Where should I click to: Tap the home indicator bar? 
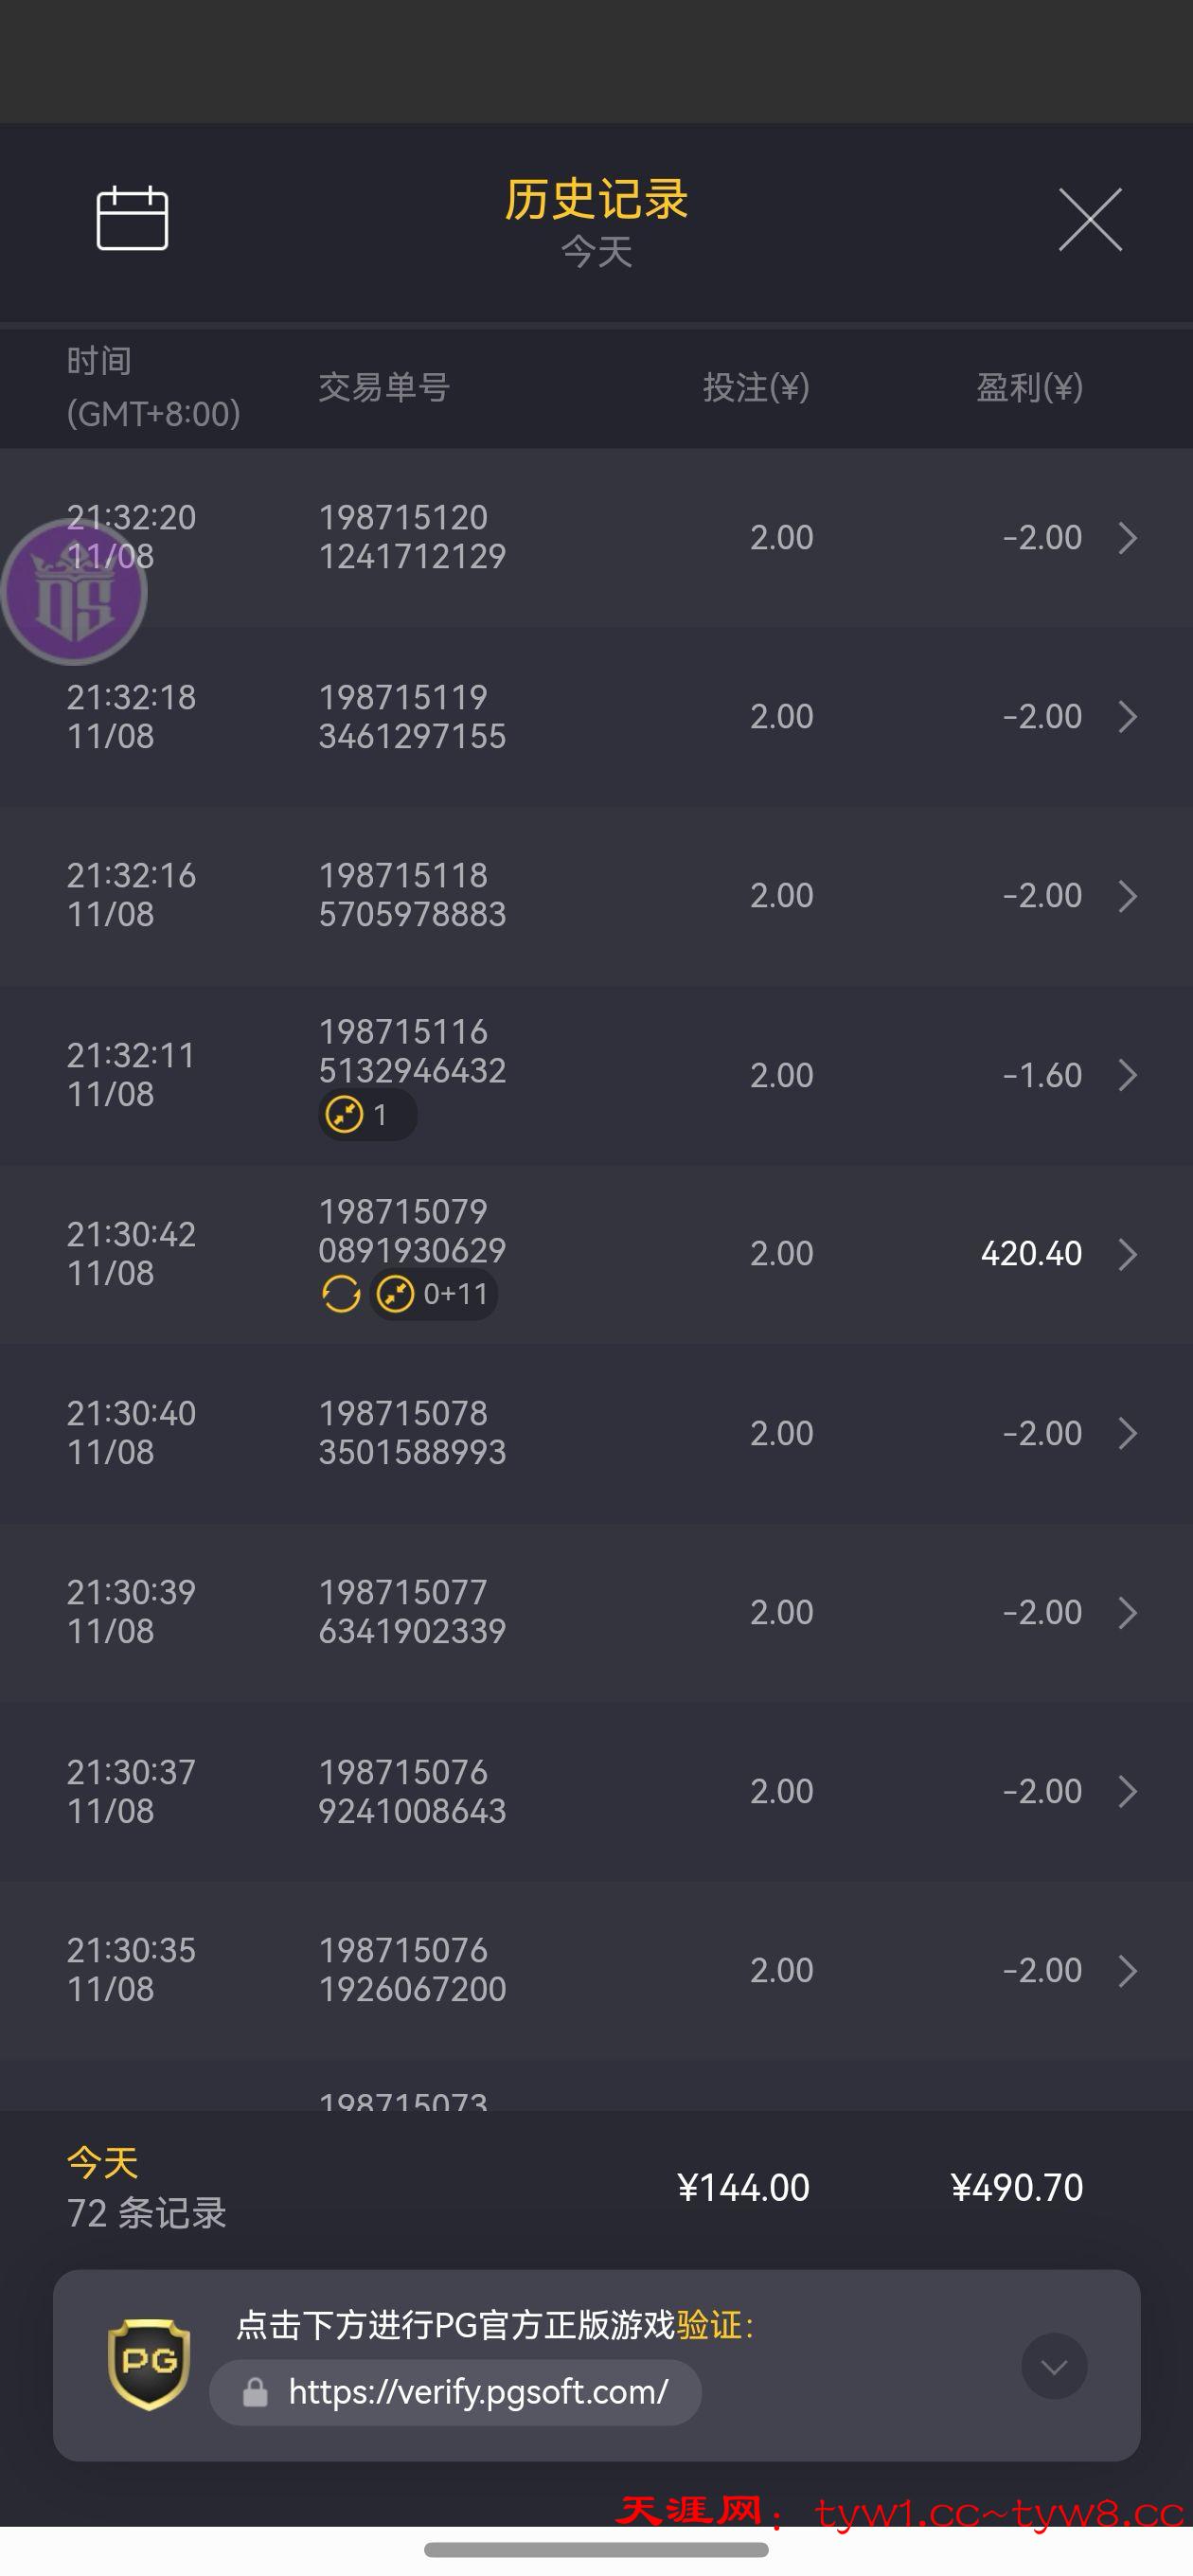pyautogui.click(x=596, y=2549)
